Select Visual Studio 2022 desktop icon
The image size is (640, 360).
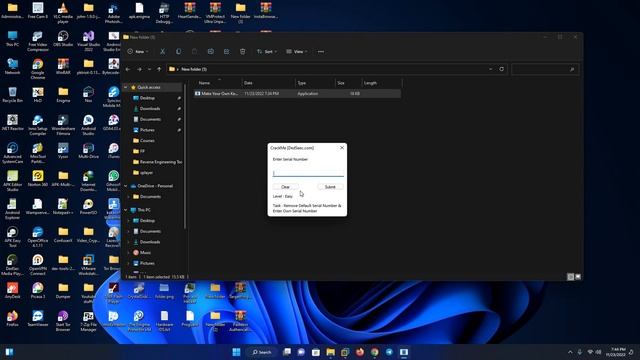tap(88, 41)
